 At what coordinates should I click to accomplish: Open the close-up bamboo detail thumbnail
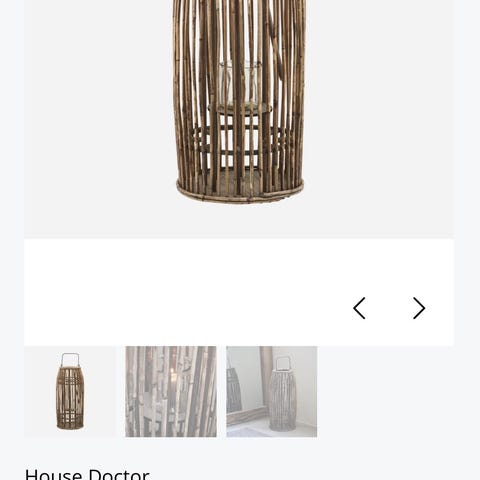(x=171, y=392)
